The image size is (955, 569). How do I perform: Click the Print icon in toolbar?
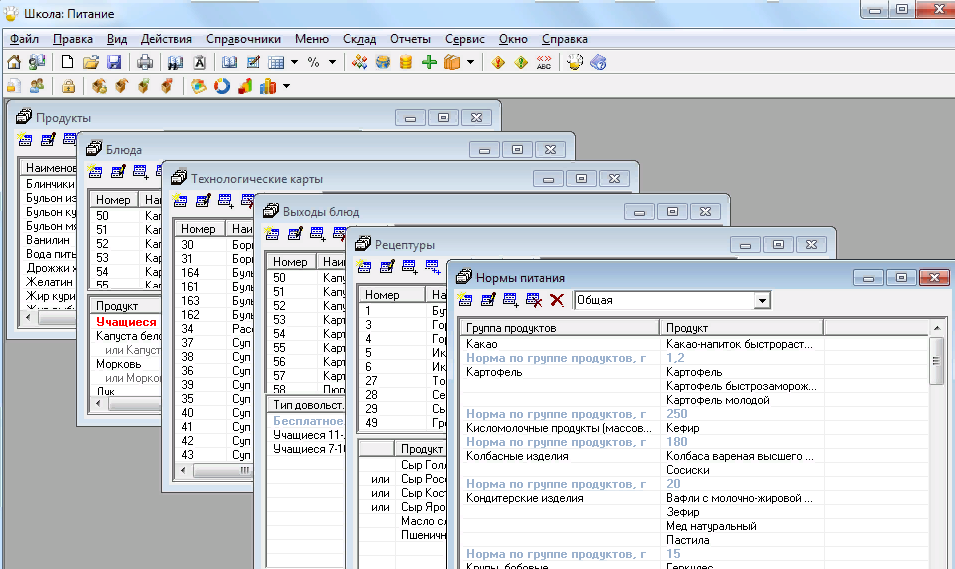pos(144,62)
